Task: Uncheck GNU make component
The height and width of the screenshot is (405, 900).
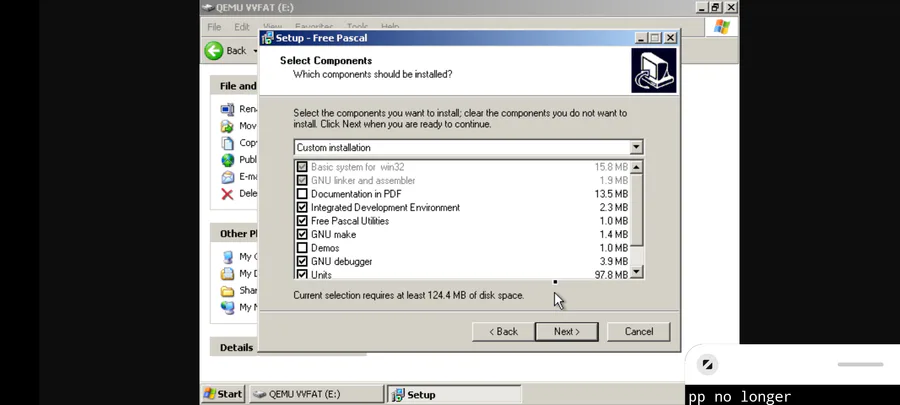Action: (x=302, y=235)
